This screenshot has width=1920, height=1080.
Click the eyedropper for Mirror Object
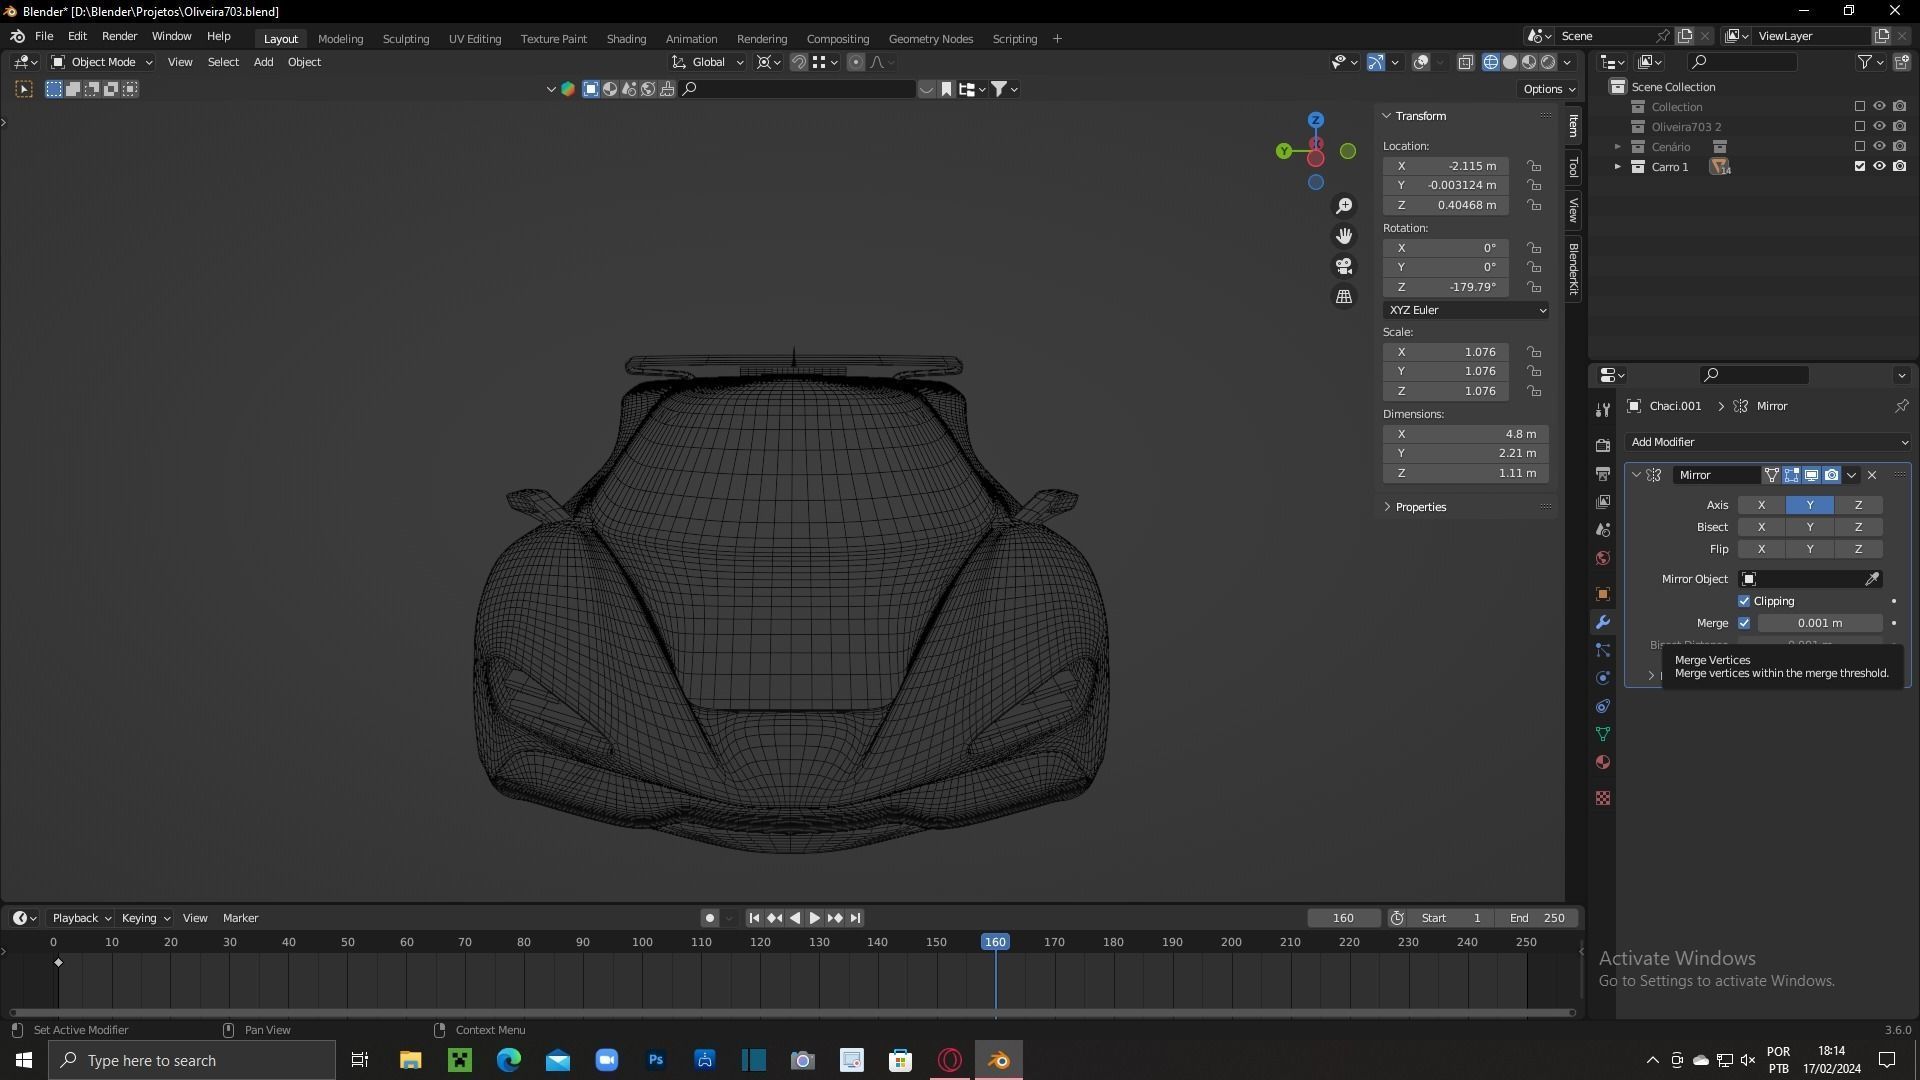tap(1872, 579)
